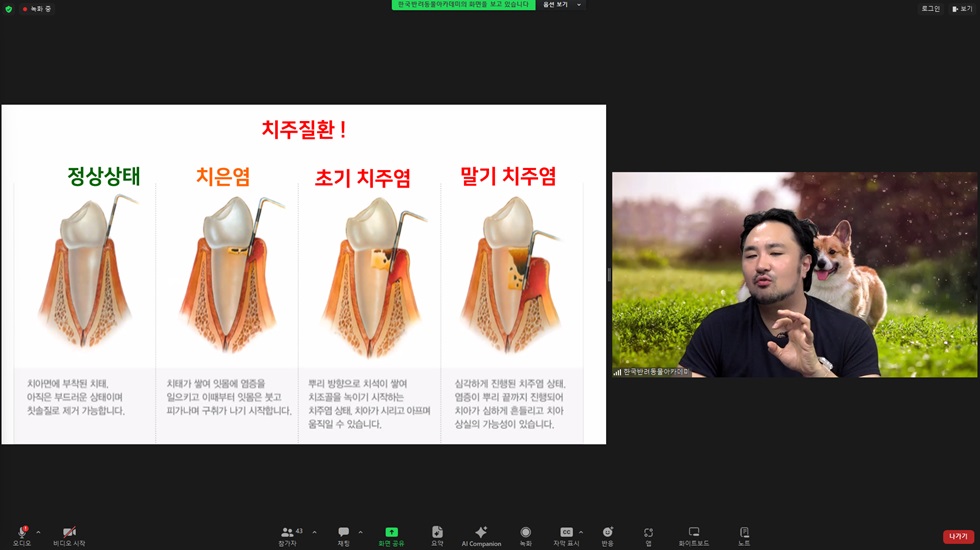Click the healthy tooth illustration under 정상상태

click(86, 271)
